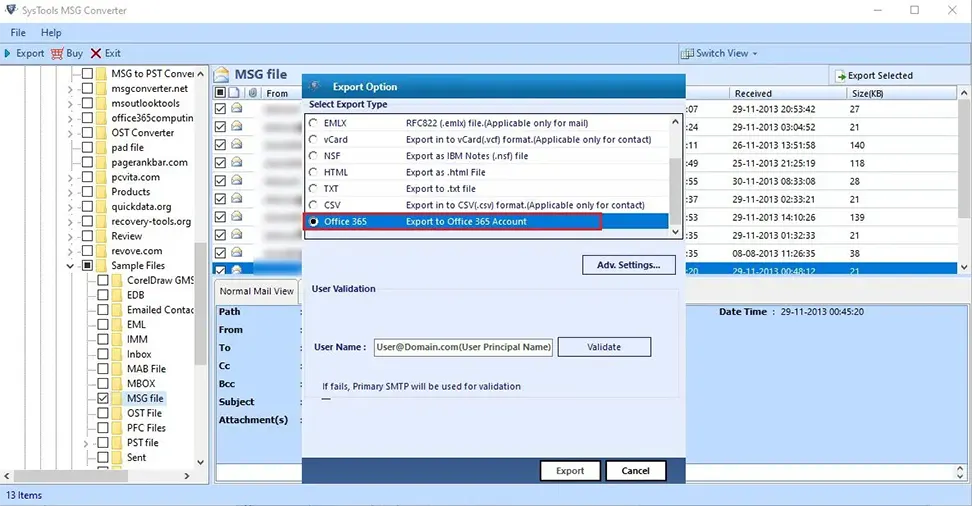Collapse the Sample Files tree node
The width and height of the screenshot is (972, 506).
pyautogui.click(x=70, y=266)
